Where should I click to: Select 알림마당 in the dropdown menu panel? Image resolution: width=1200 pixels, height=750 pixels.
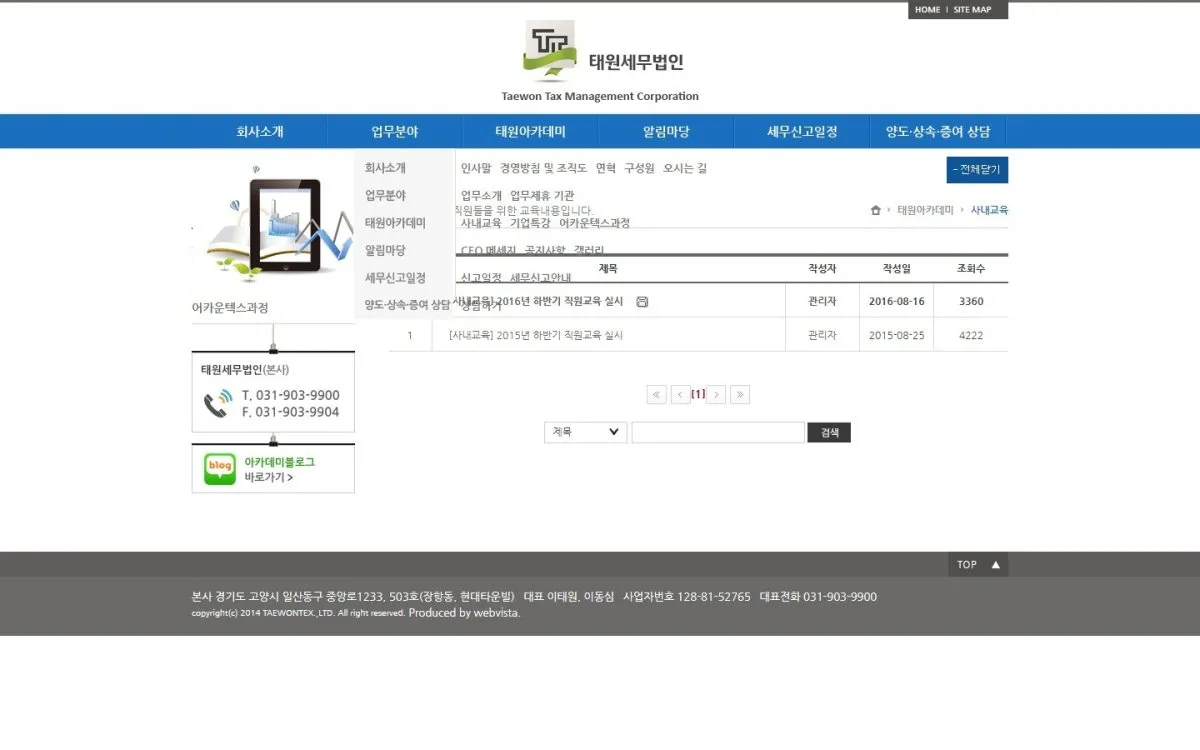pos(385,250)
